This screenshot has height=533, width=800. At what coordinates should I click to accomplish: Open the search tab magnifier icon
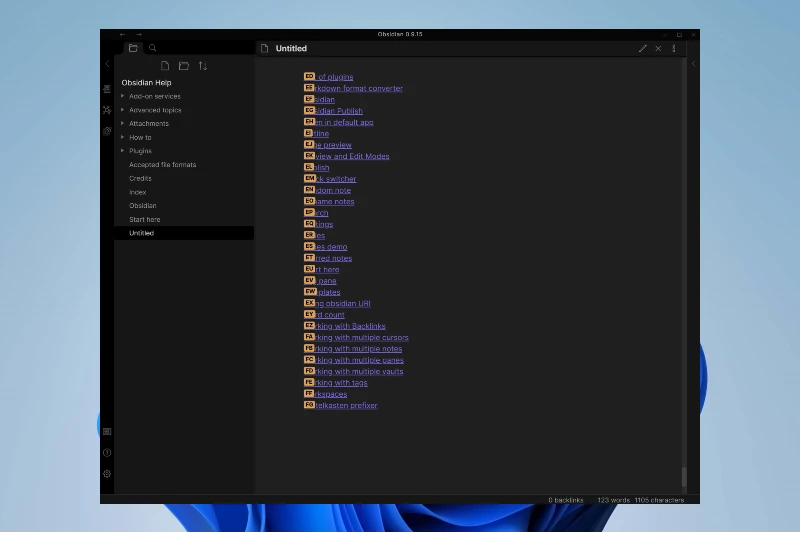[x=153, y=48]
